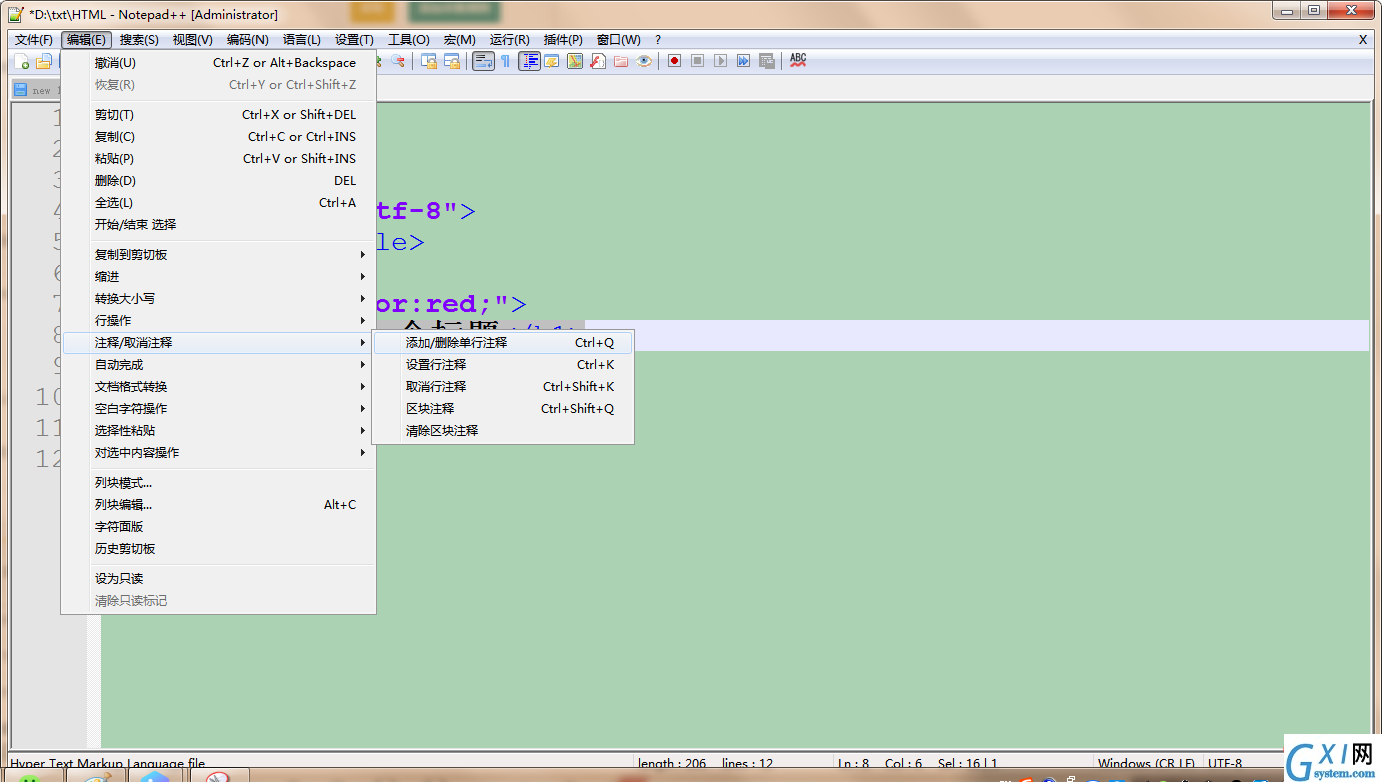This screenshot has height=782, width=1382.
Task: Click the Zoom out magnifier icon
Action: [398, 61]
